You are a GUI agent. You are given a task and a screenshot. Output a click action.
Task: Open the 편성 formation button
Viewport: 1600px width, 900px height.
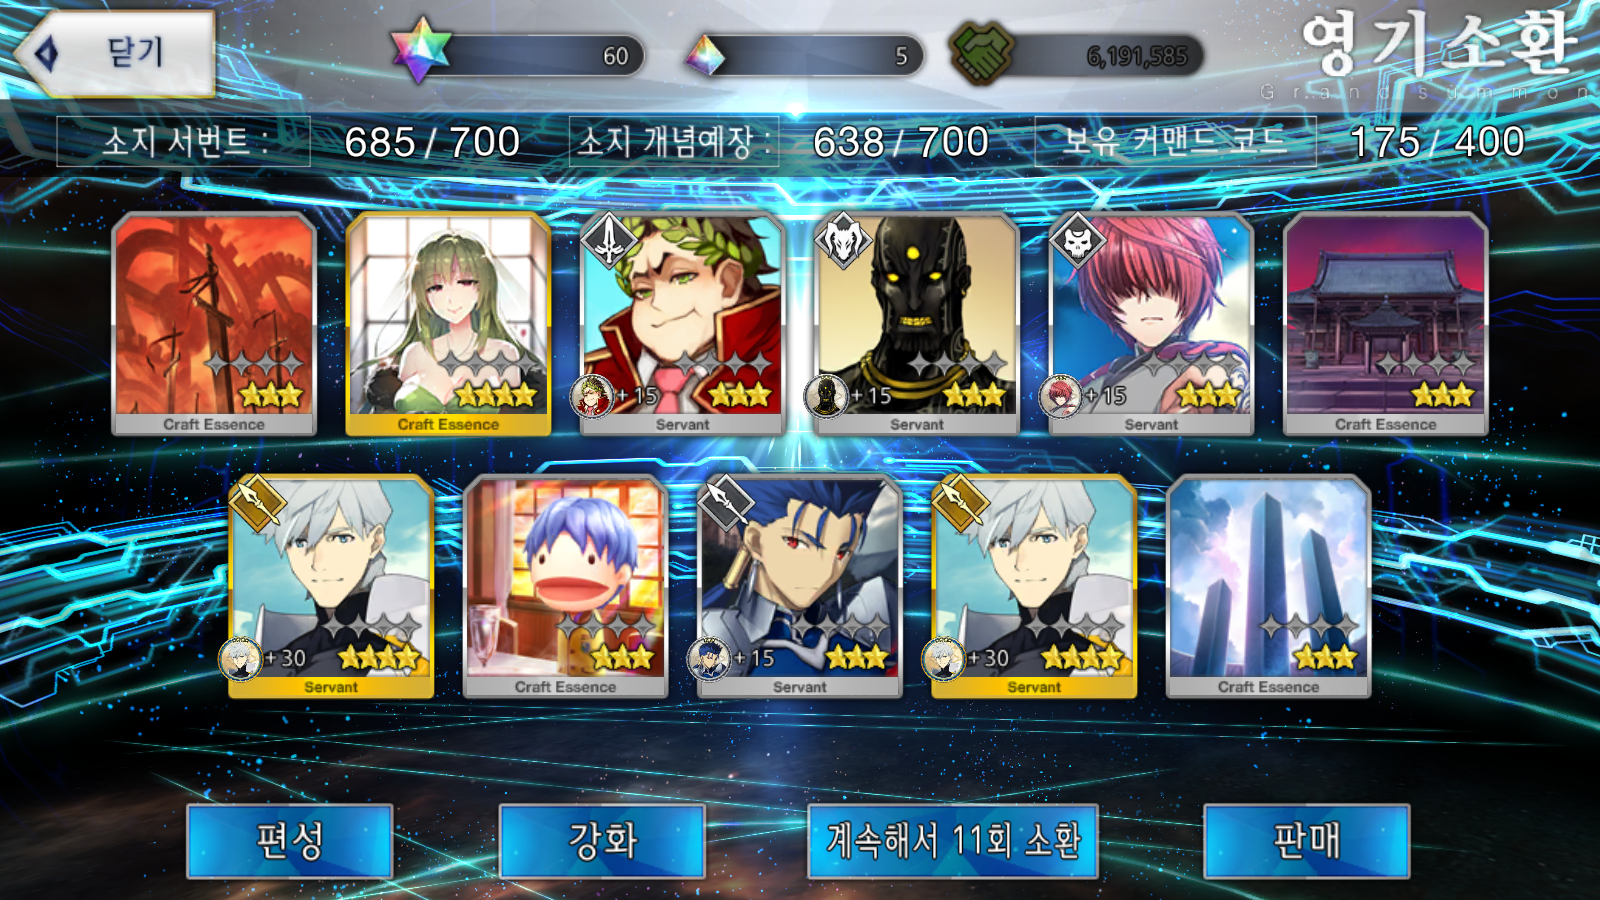[x=290, y=841]
